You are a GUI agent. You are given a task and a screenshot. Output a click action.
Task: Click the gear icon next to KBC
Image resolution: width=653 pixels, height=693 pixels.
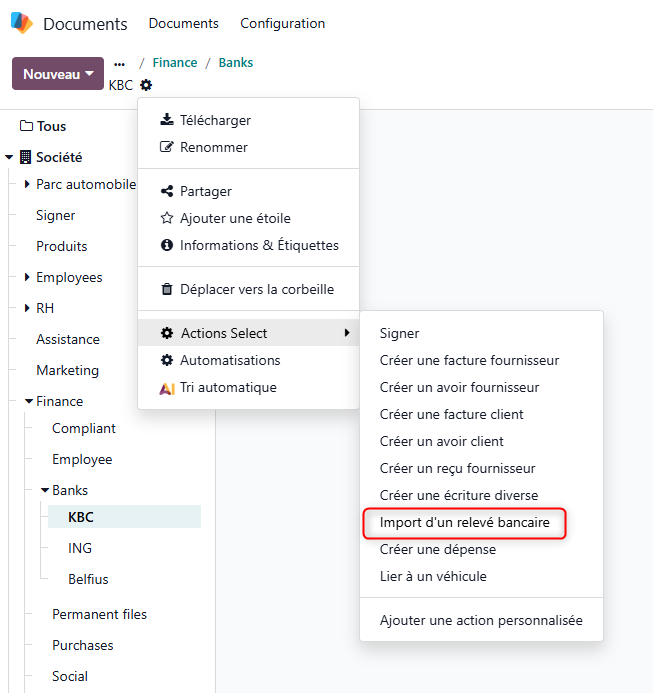tap(146, 85)
